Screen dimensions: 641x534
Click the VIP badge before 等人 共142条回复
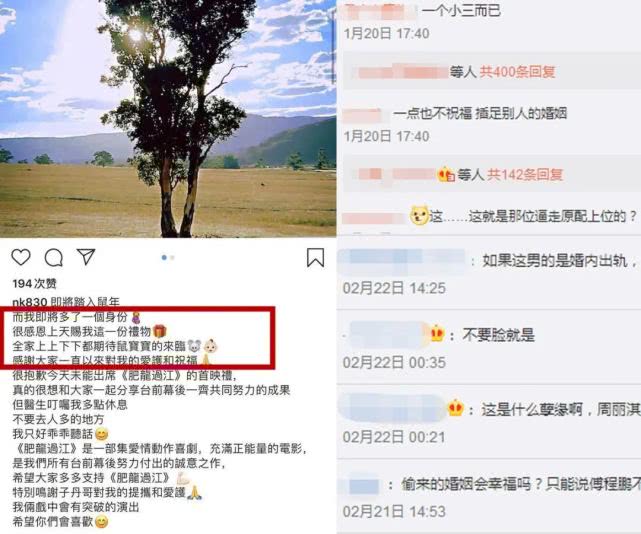click(x=446, y=175)
